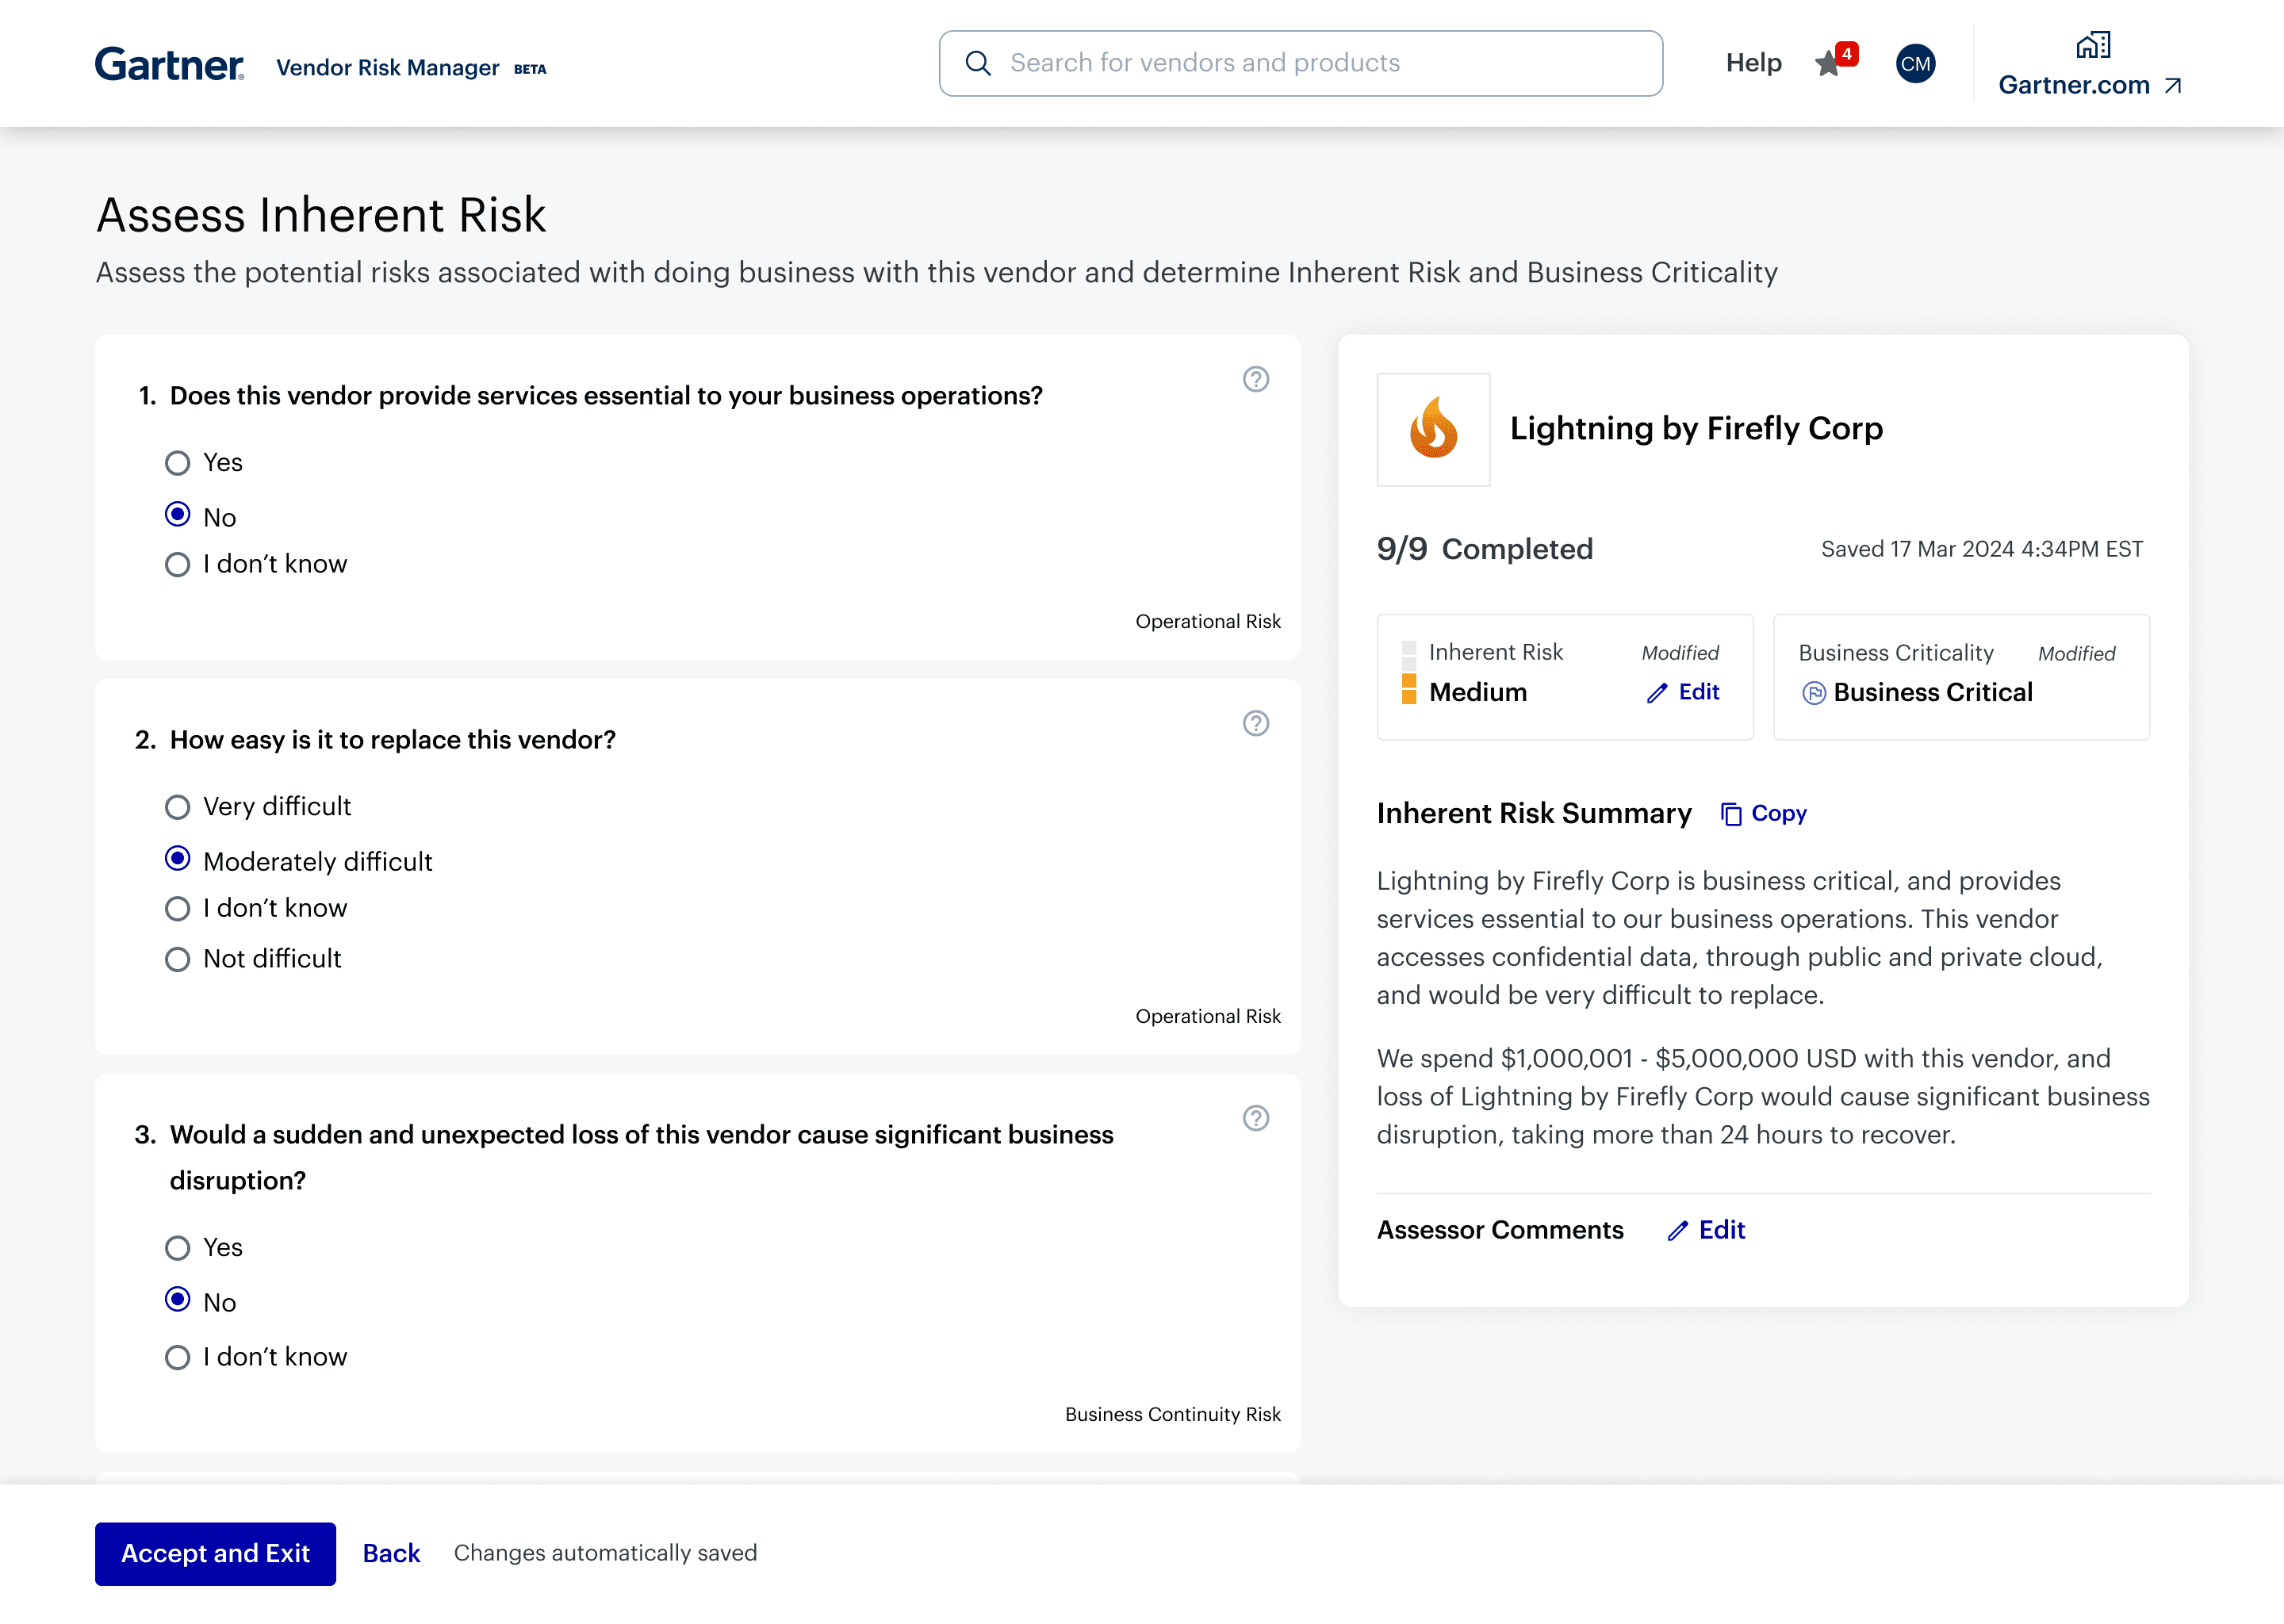Go Back to the previous step

(x=391, y=1553)
